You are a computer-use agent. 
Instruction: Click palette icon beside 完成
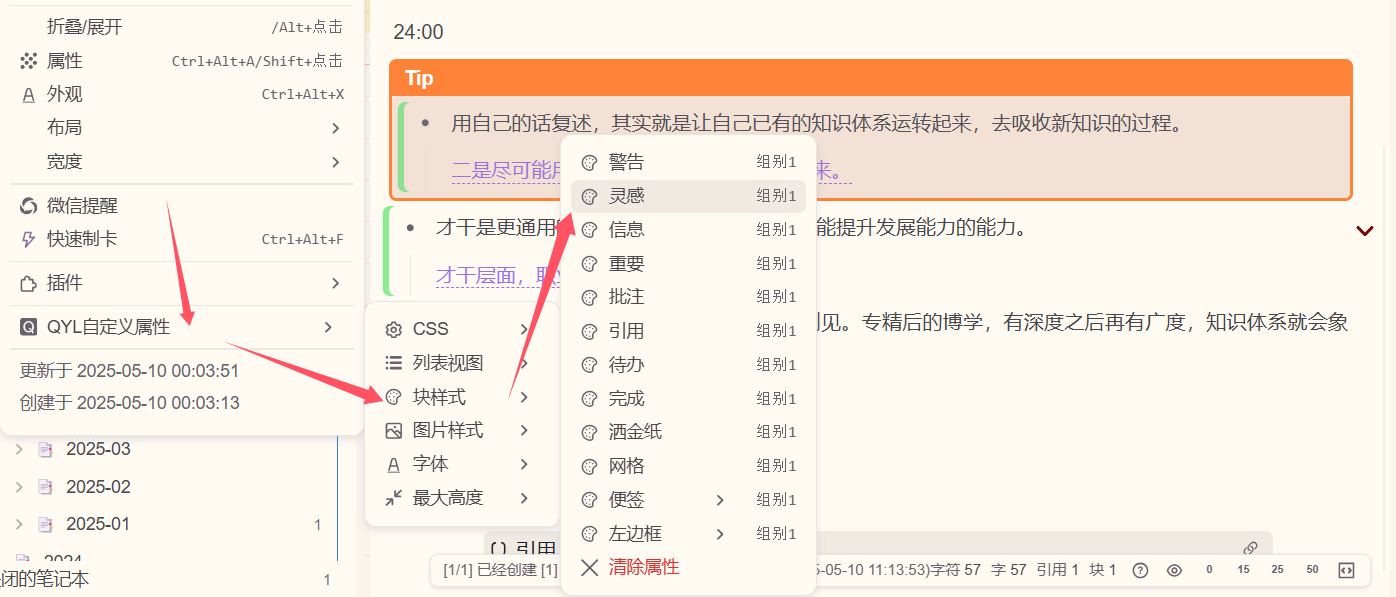tap(590, 399)
